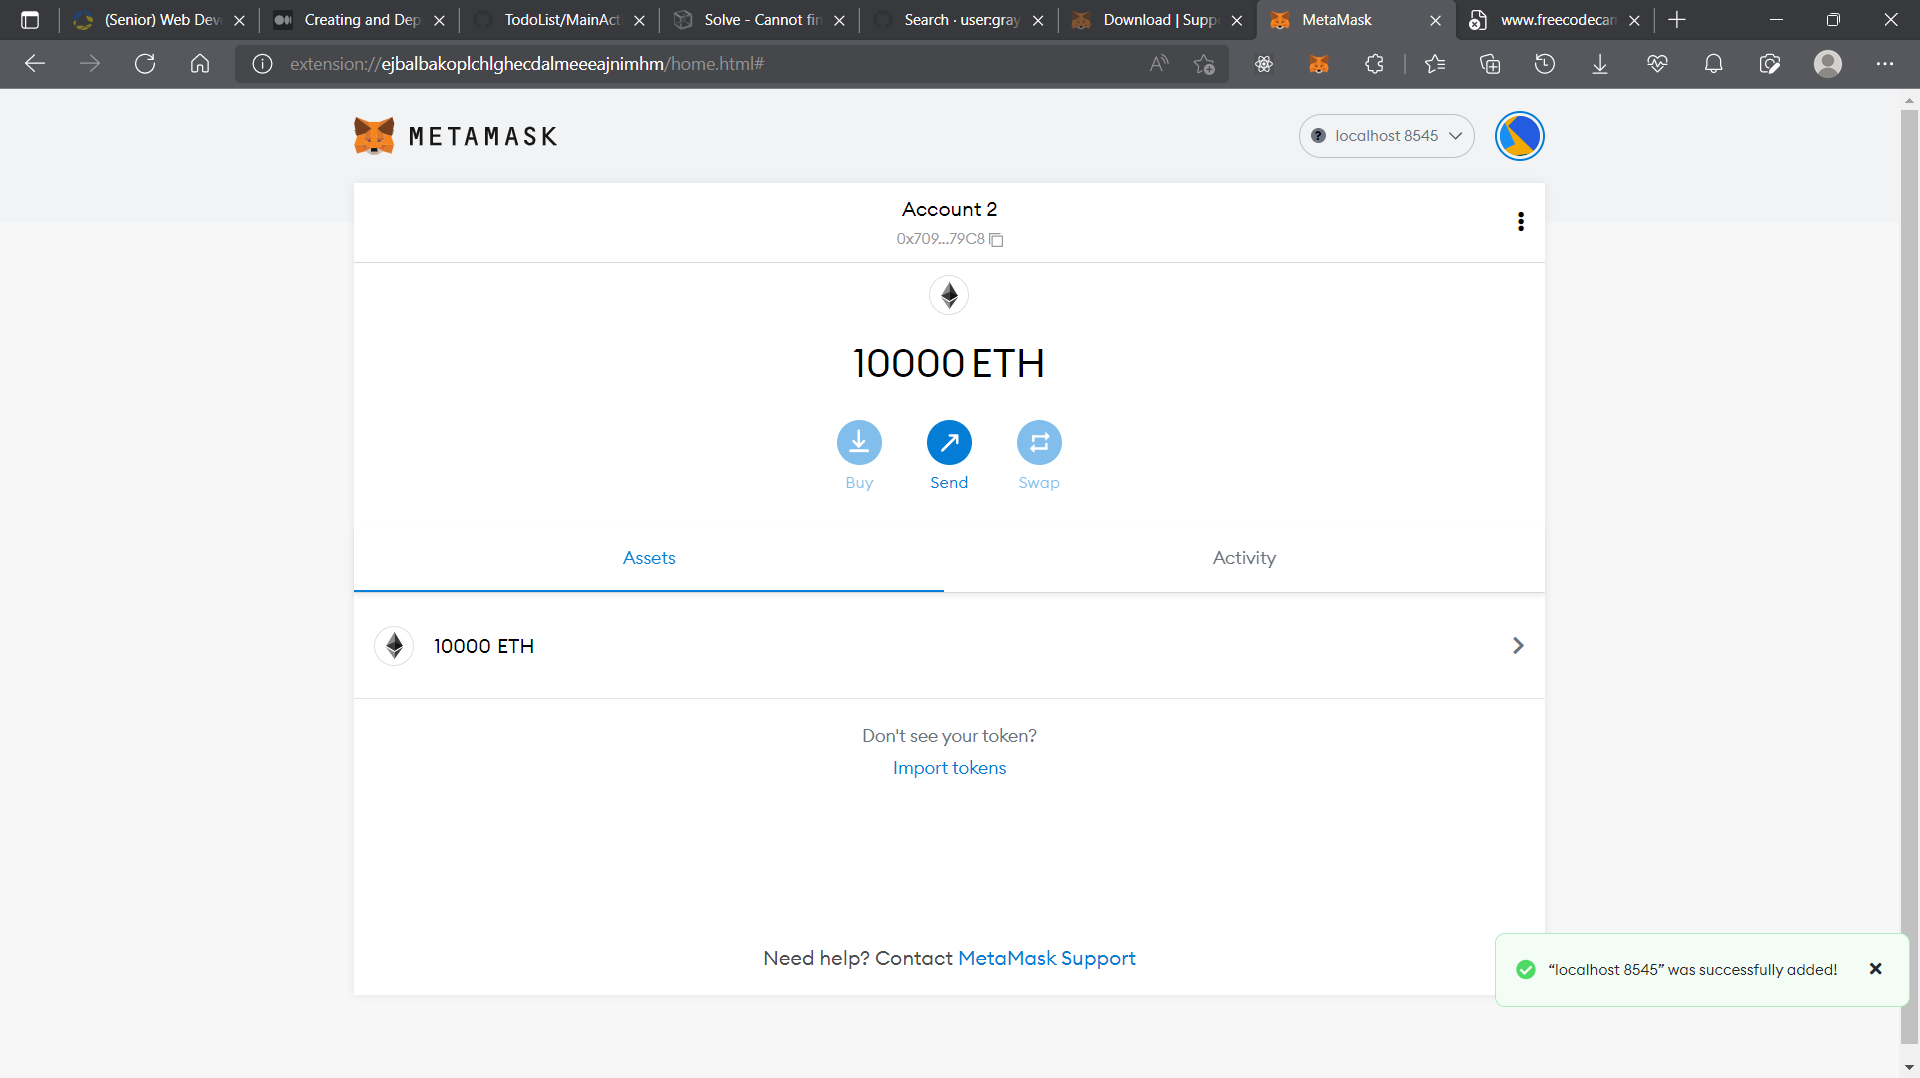Viewport: 1920px width, 1078px height.
Task: Click the MetaMask fox logo
Action: click(374, 136)
